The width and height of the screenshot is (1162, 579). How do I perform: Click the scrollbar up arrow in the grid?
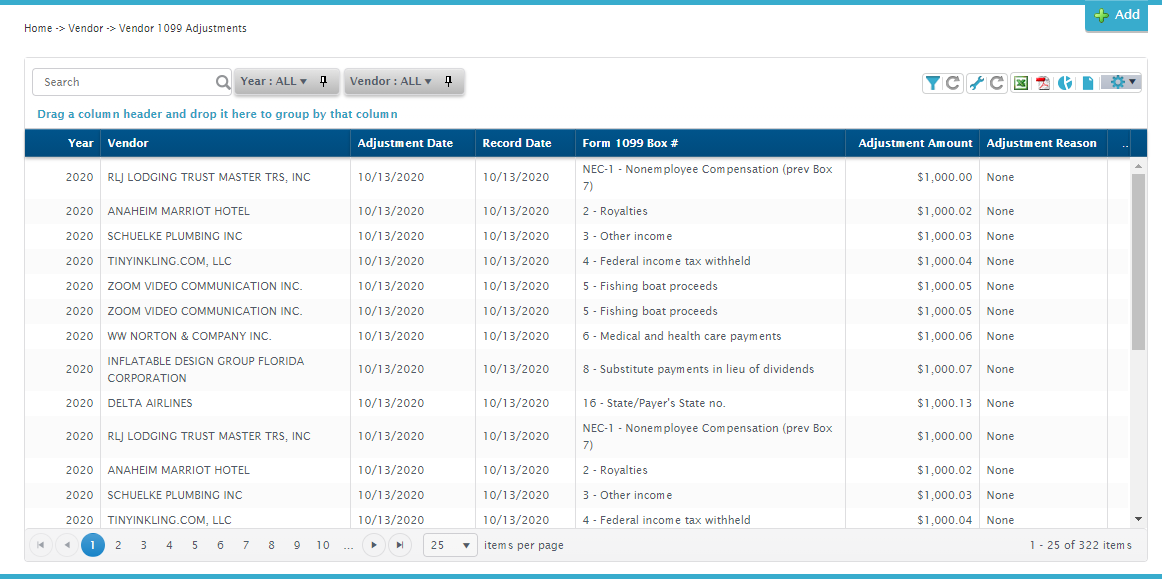click(1138, 167)
